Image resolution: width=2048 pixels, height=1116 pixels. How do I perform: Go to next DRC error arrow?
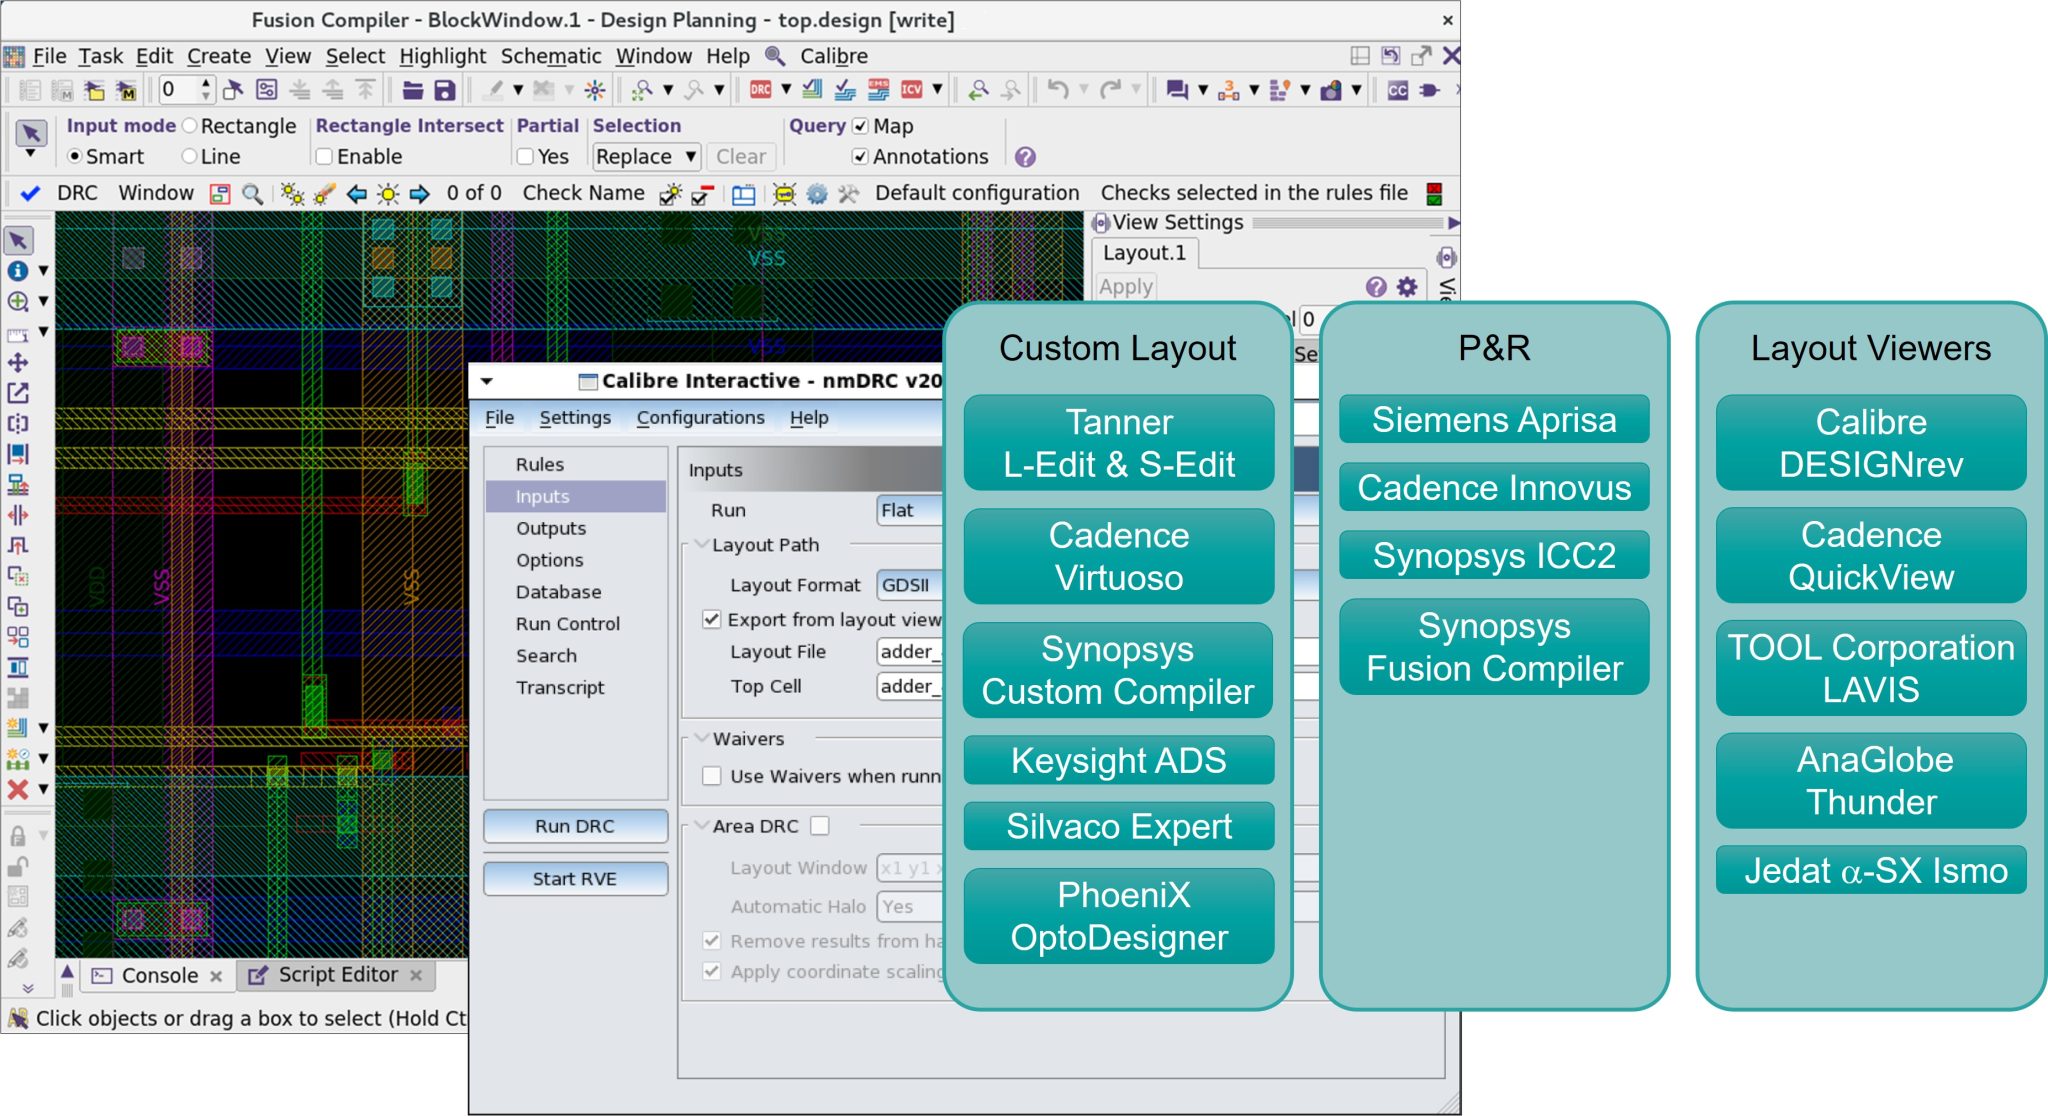tap(420, 194)
